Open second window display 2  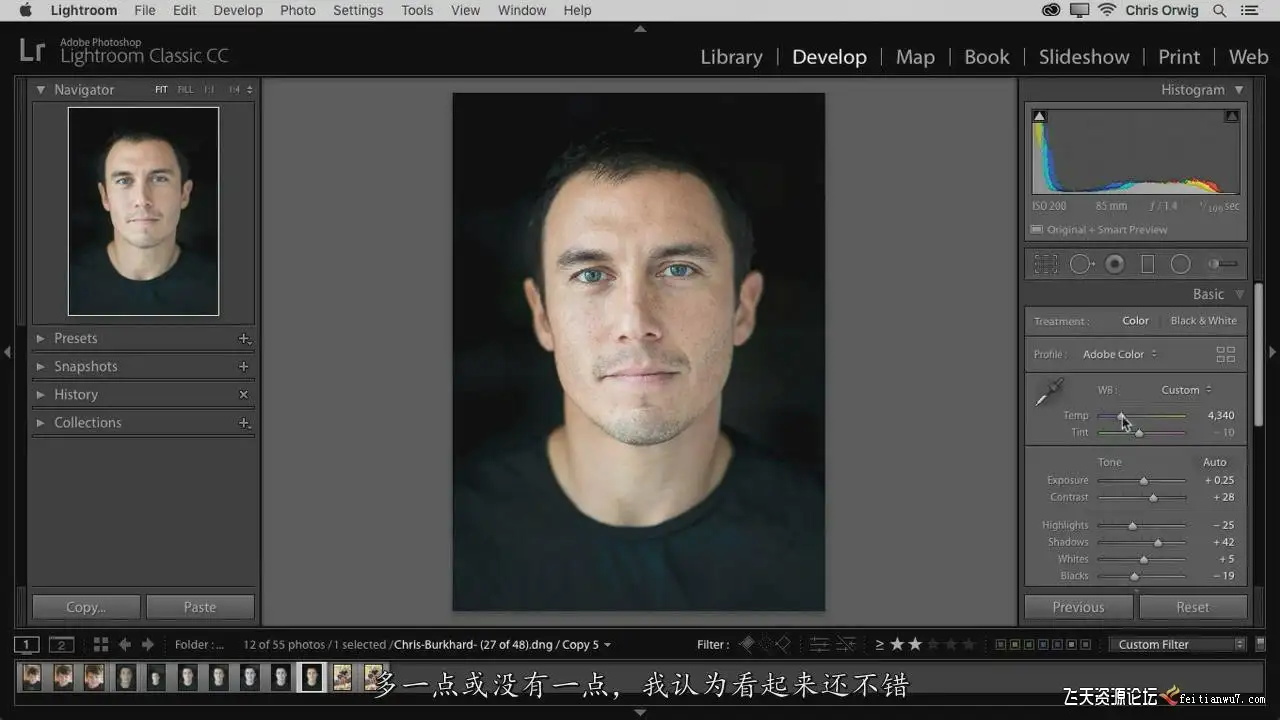click(62, 645)
